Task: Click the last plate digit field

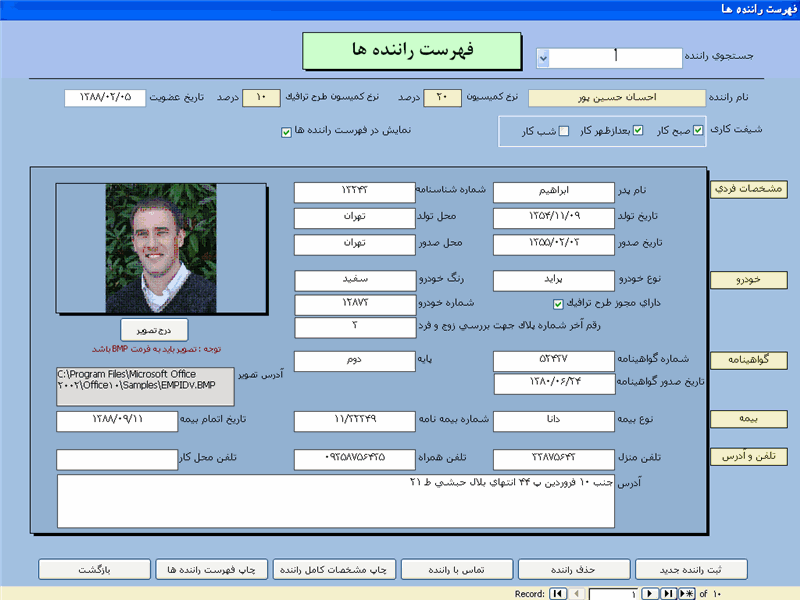Action: (x=355, y=327)
